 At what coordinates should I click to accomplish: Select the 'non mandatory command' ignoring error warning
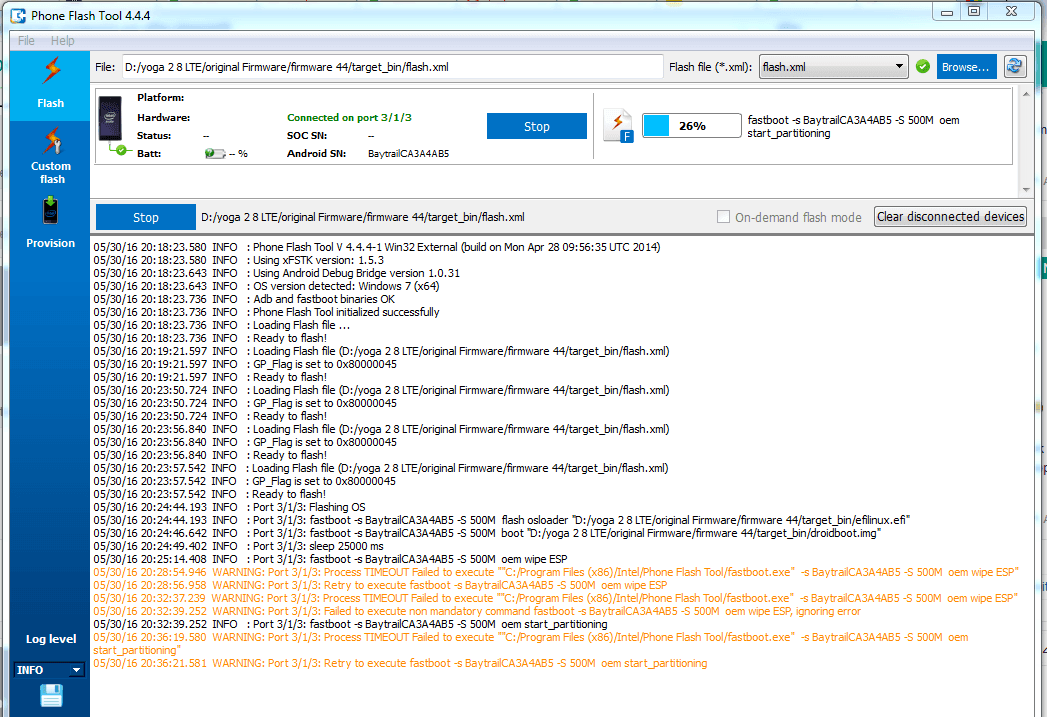pyautogui.click(x=477, y=612)
